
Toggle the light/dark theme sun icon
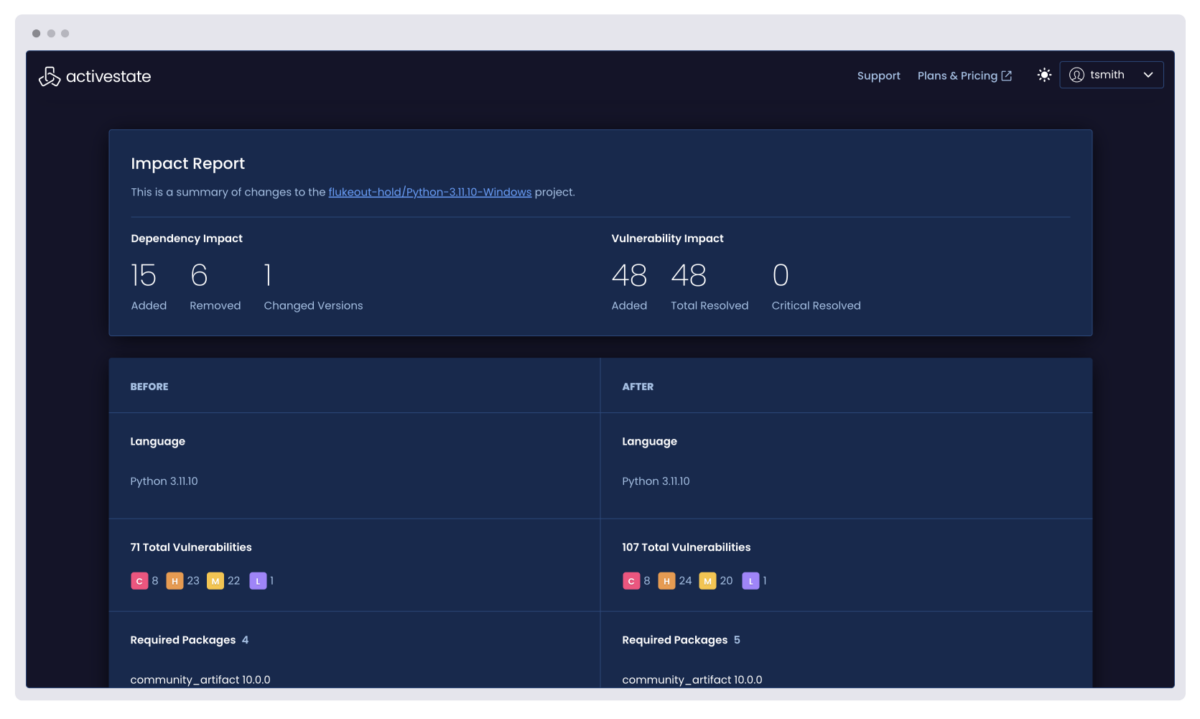tap(1044, 75)
